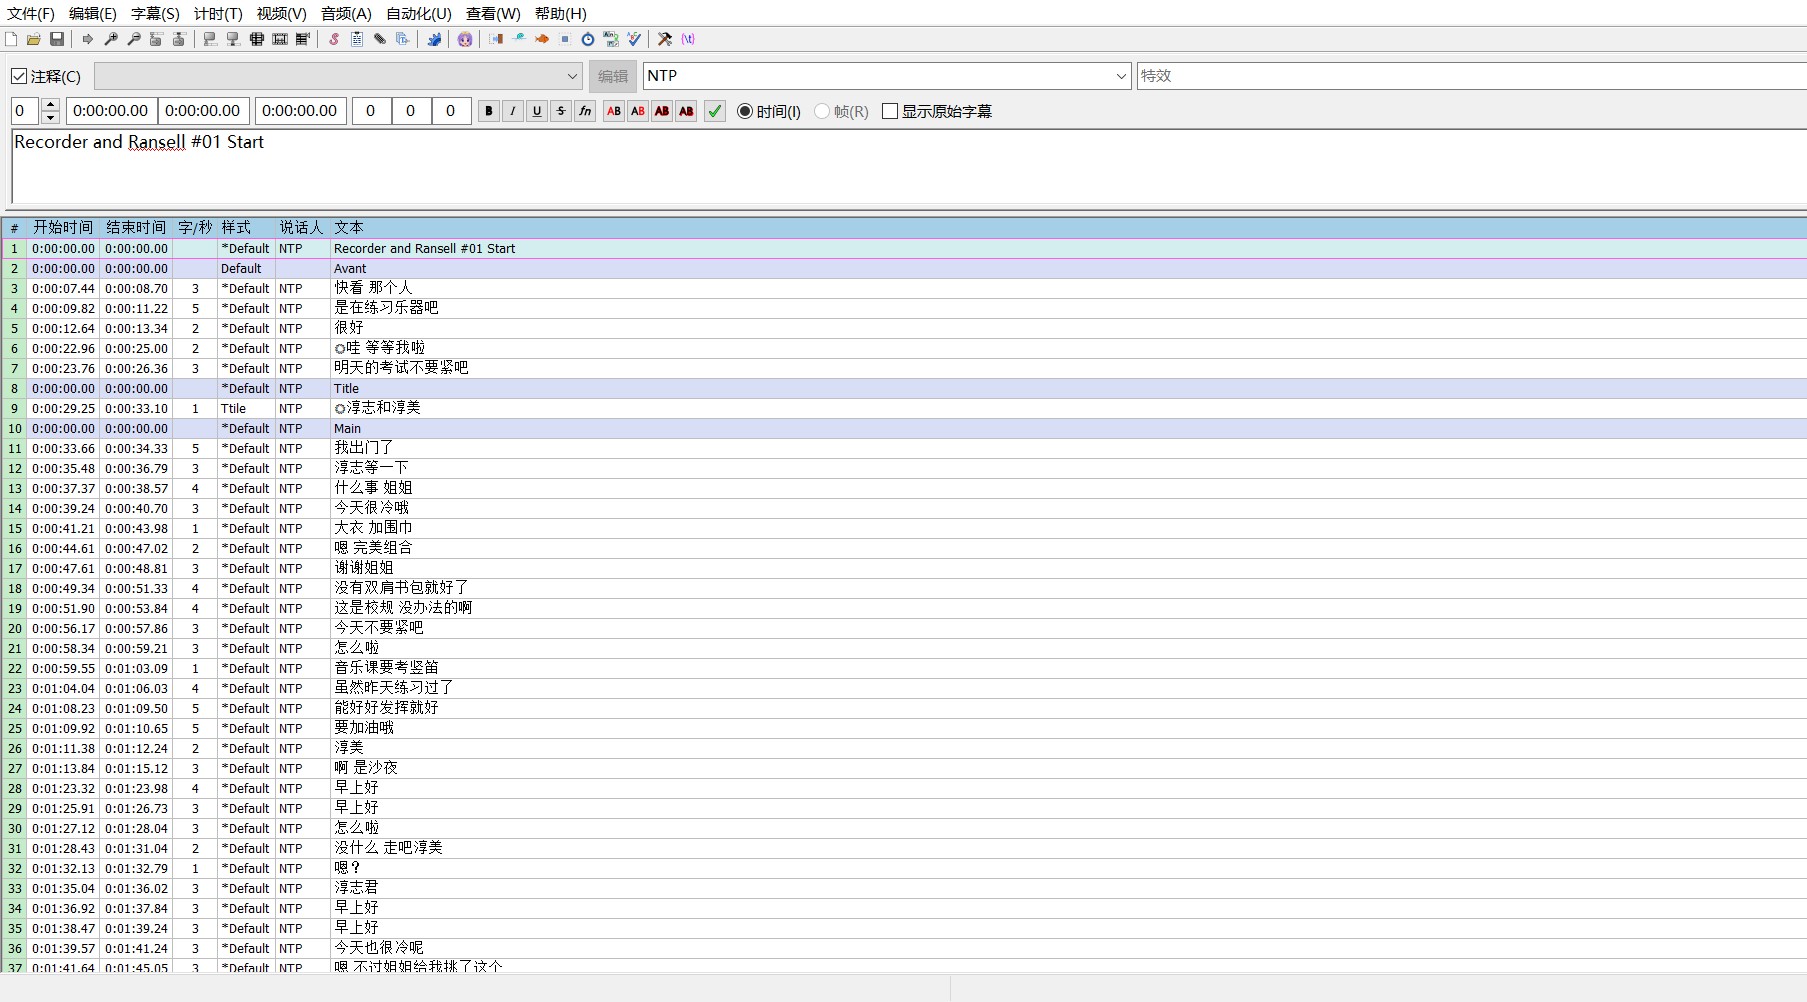Click the Jump To arrow icon
This screenshot has height=1002, width=1807.
88,39
